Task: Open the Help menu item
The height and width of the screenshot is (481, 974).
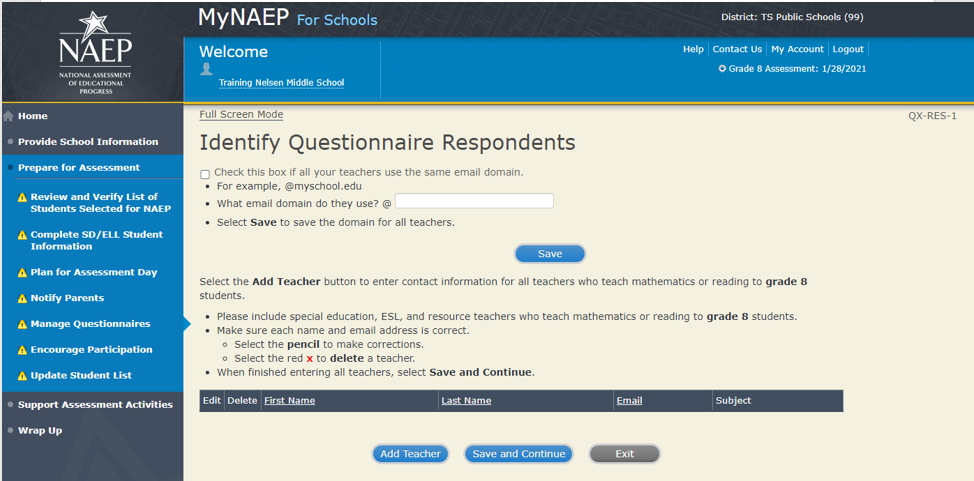Action: pyautogui.click(x=693, y=49)
